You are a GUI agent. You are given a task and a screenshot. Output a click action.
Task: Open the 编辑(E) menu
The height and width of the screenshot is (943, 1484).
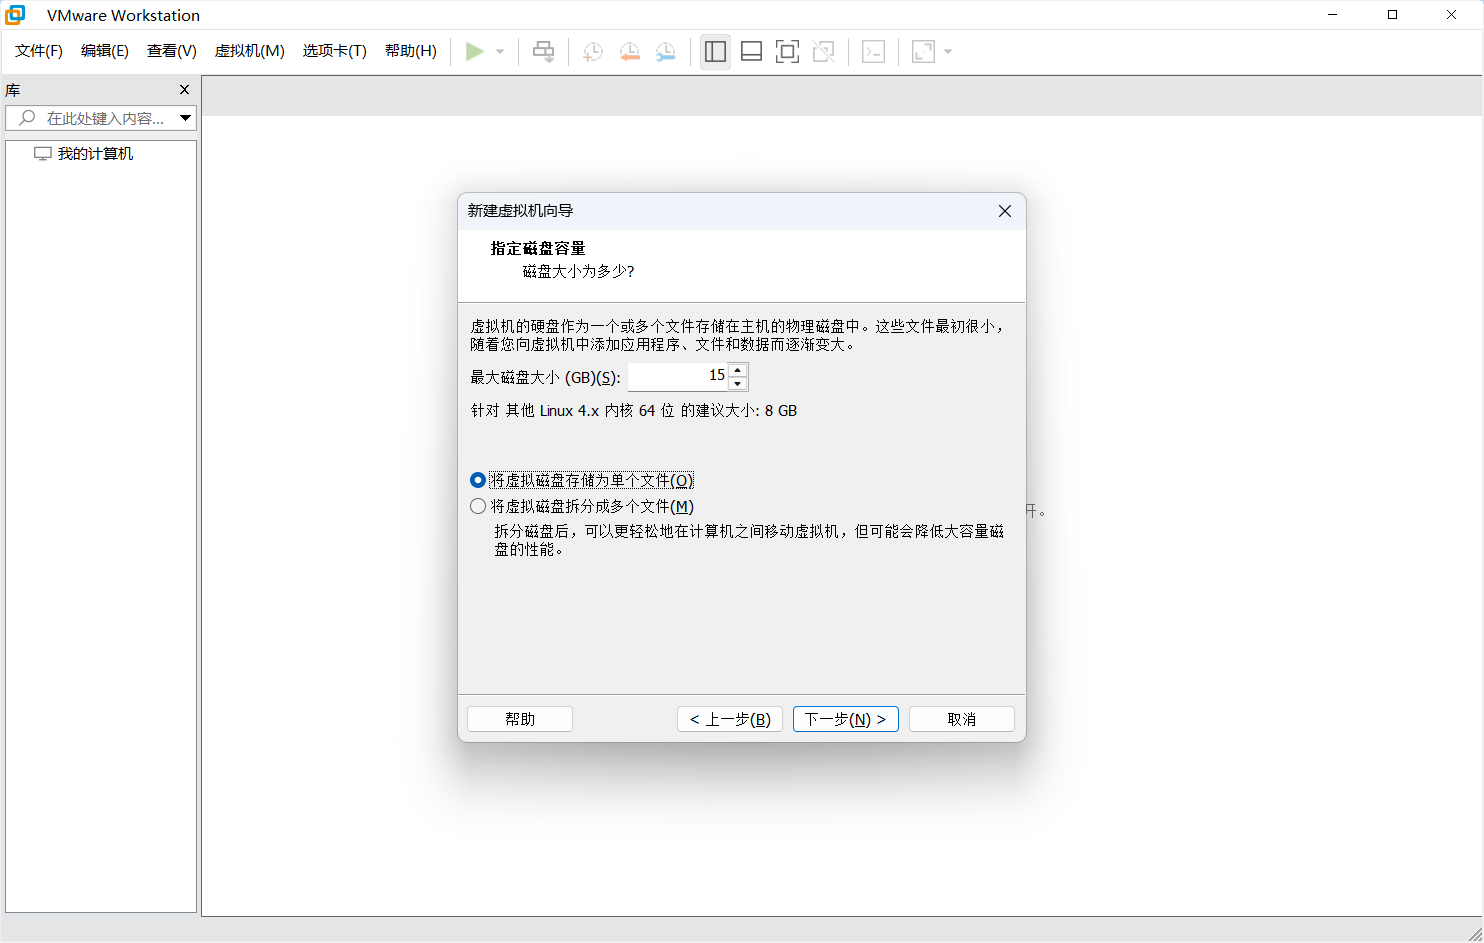coord(105,51)
